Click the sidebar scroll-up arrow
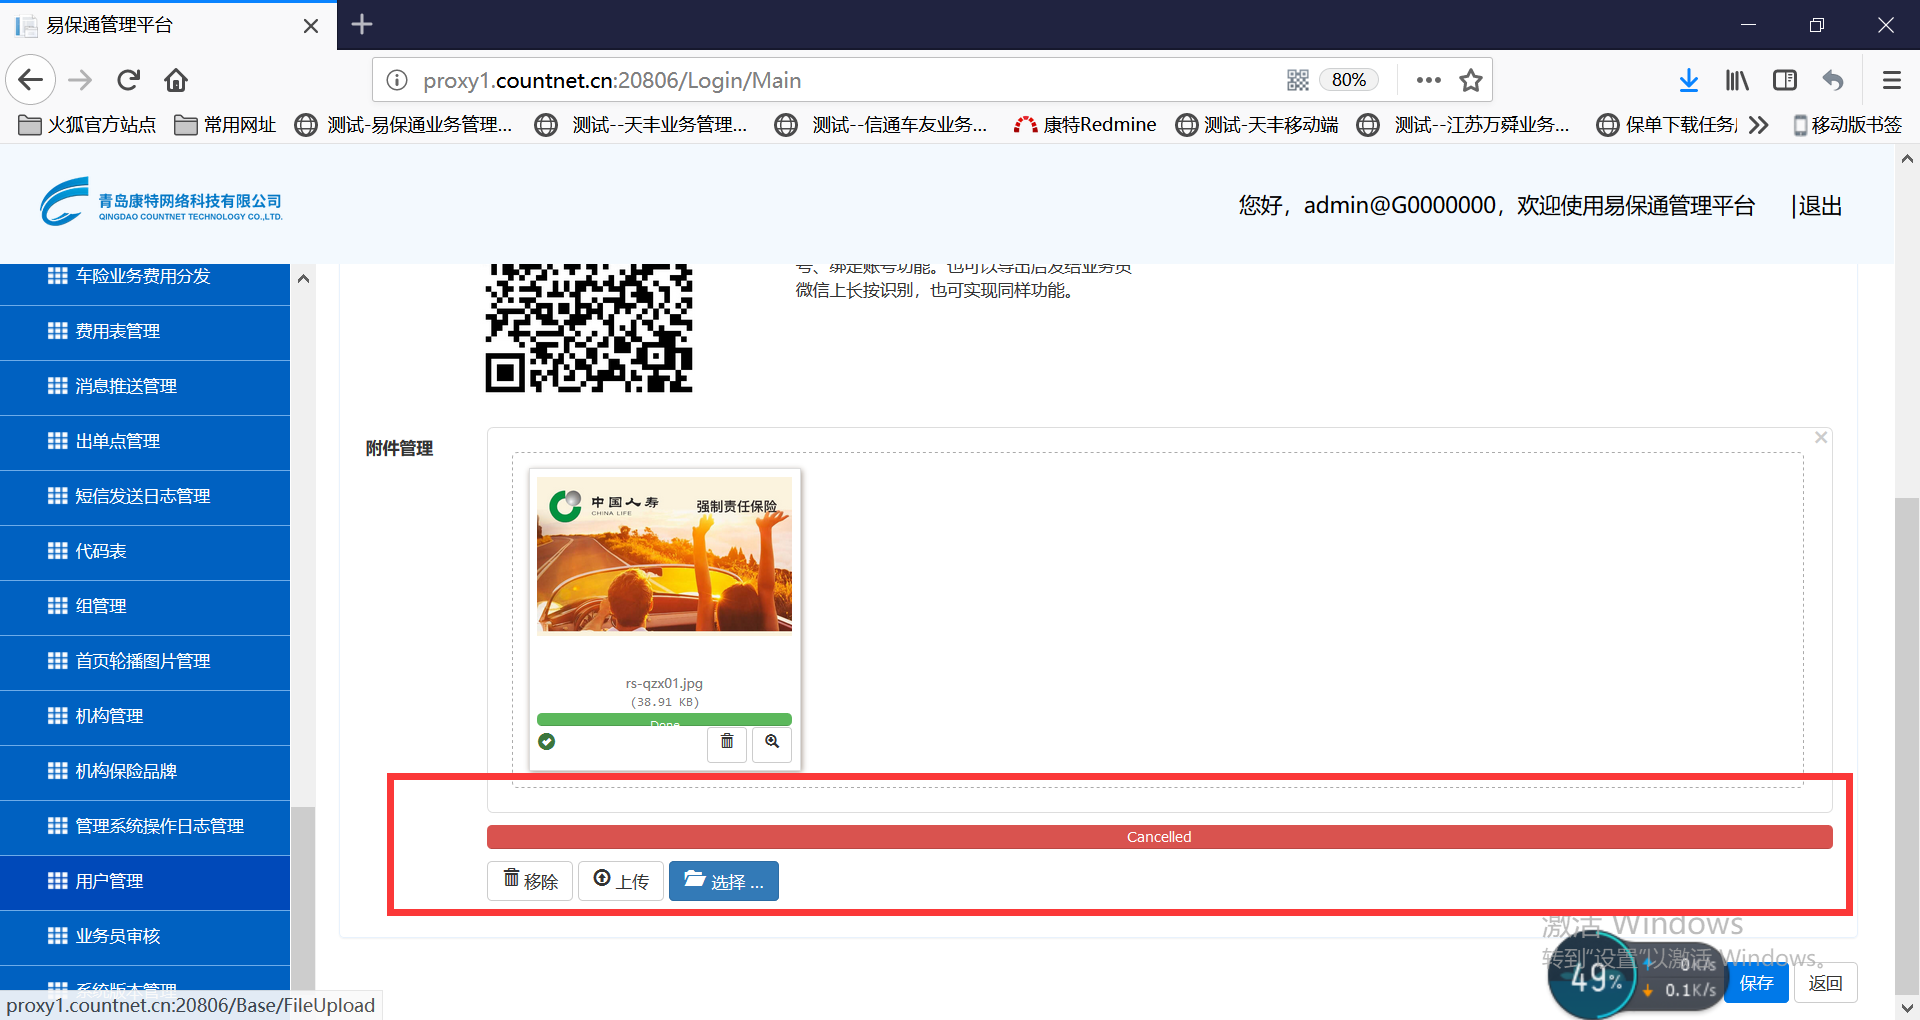Screen dimensions: 1920x1020 click(x=303, y=279)
